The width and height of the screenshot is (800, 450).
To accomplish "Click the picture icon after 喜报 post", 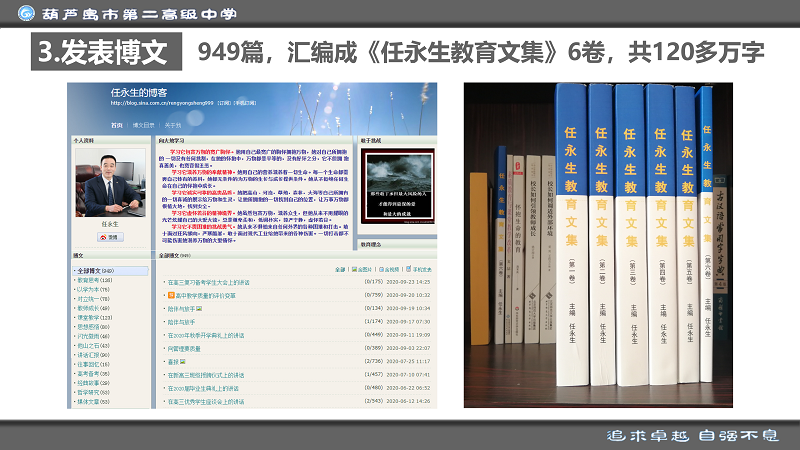I will tap(183, 362).
